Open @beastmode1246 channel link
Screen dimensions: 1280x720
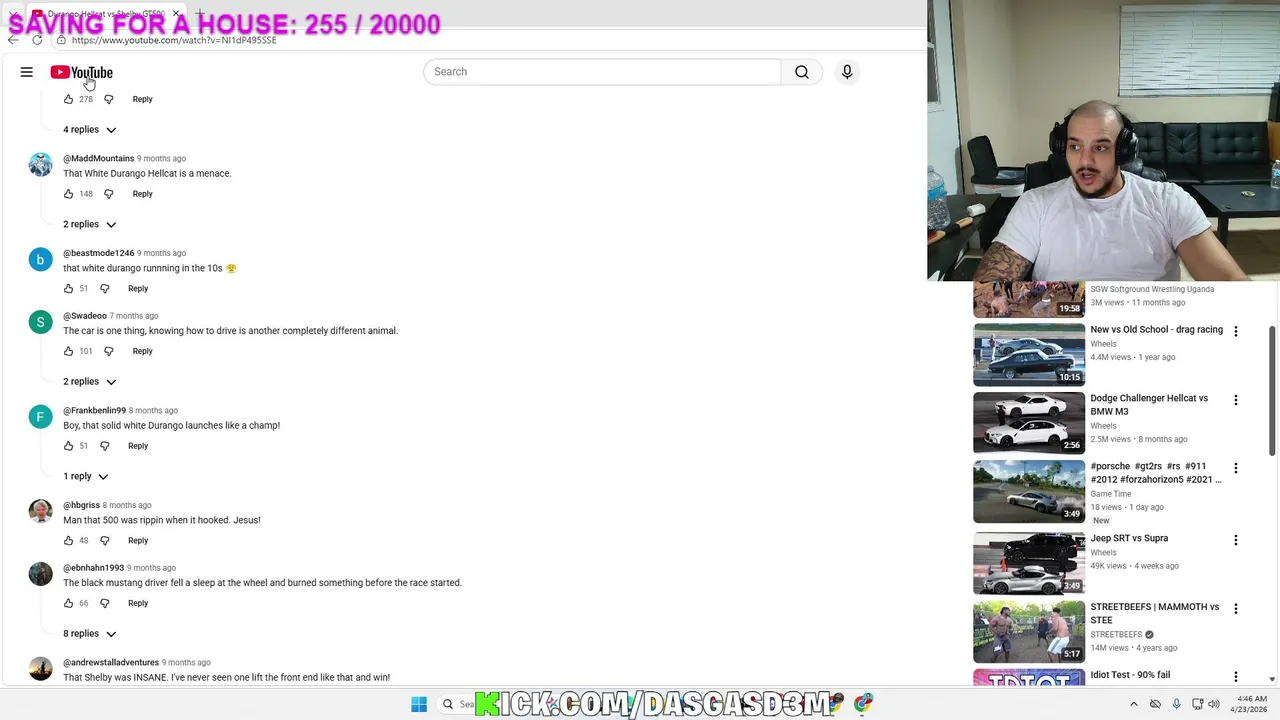(98, 253)
